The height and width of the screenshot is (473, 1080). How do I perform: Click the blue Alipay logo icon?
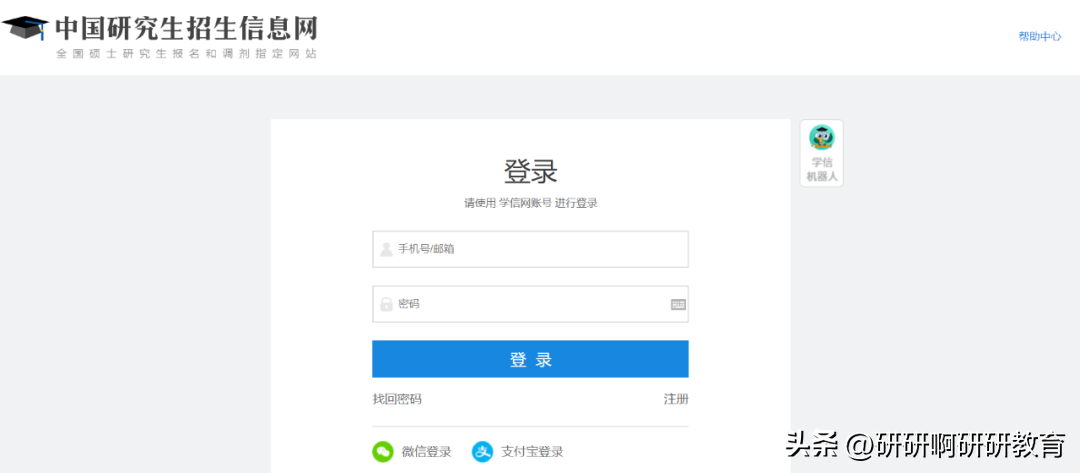pos(483,451)
